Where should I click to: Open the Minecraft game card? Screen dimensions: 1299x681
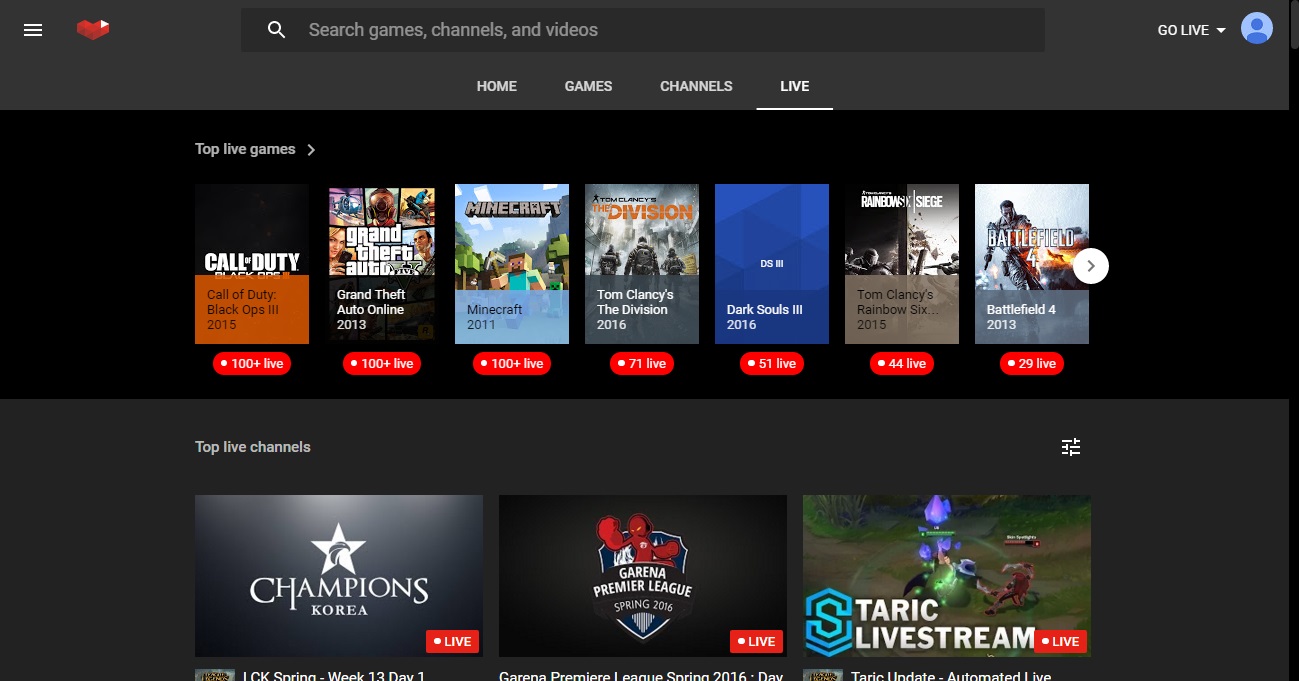coord(512,264)
